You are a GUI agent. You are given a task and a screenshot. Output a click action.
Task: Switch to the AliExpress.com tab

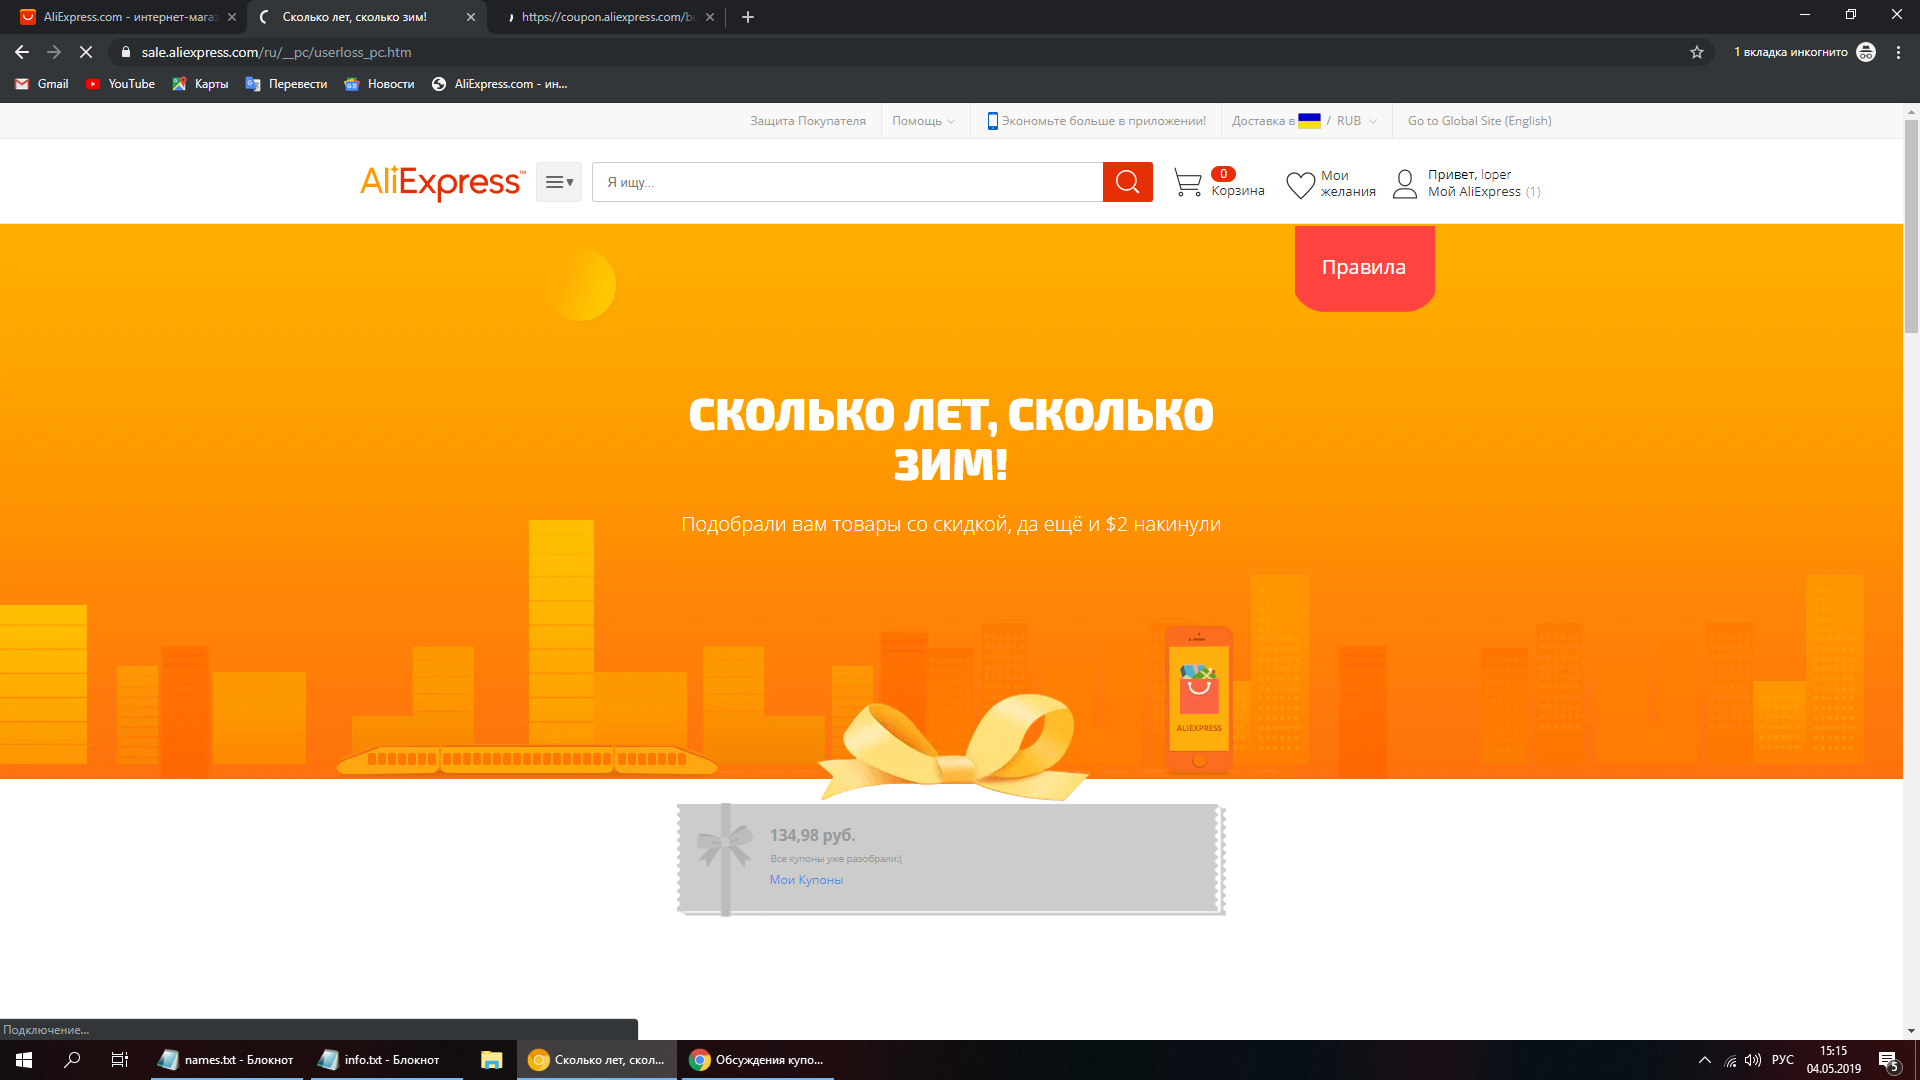click(127, 17)
